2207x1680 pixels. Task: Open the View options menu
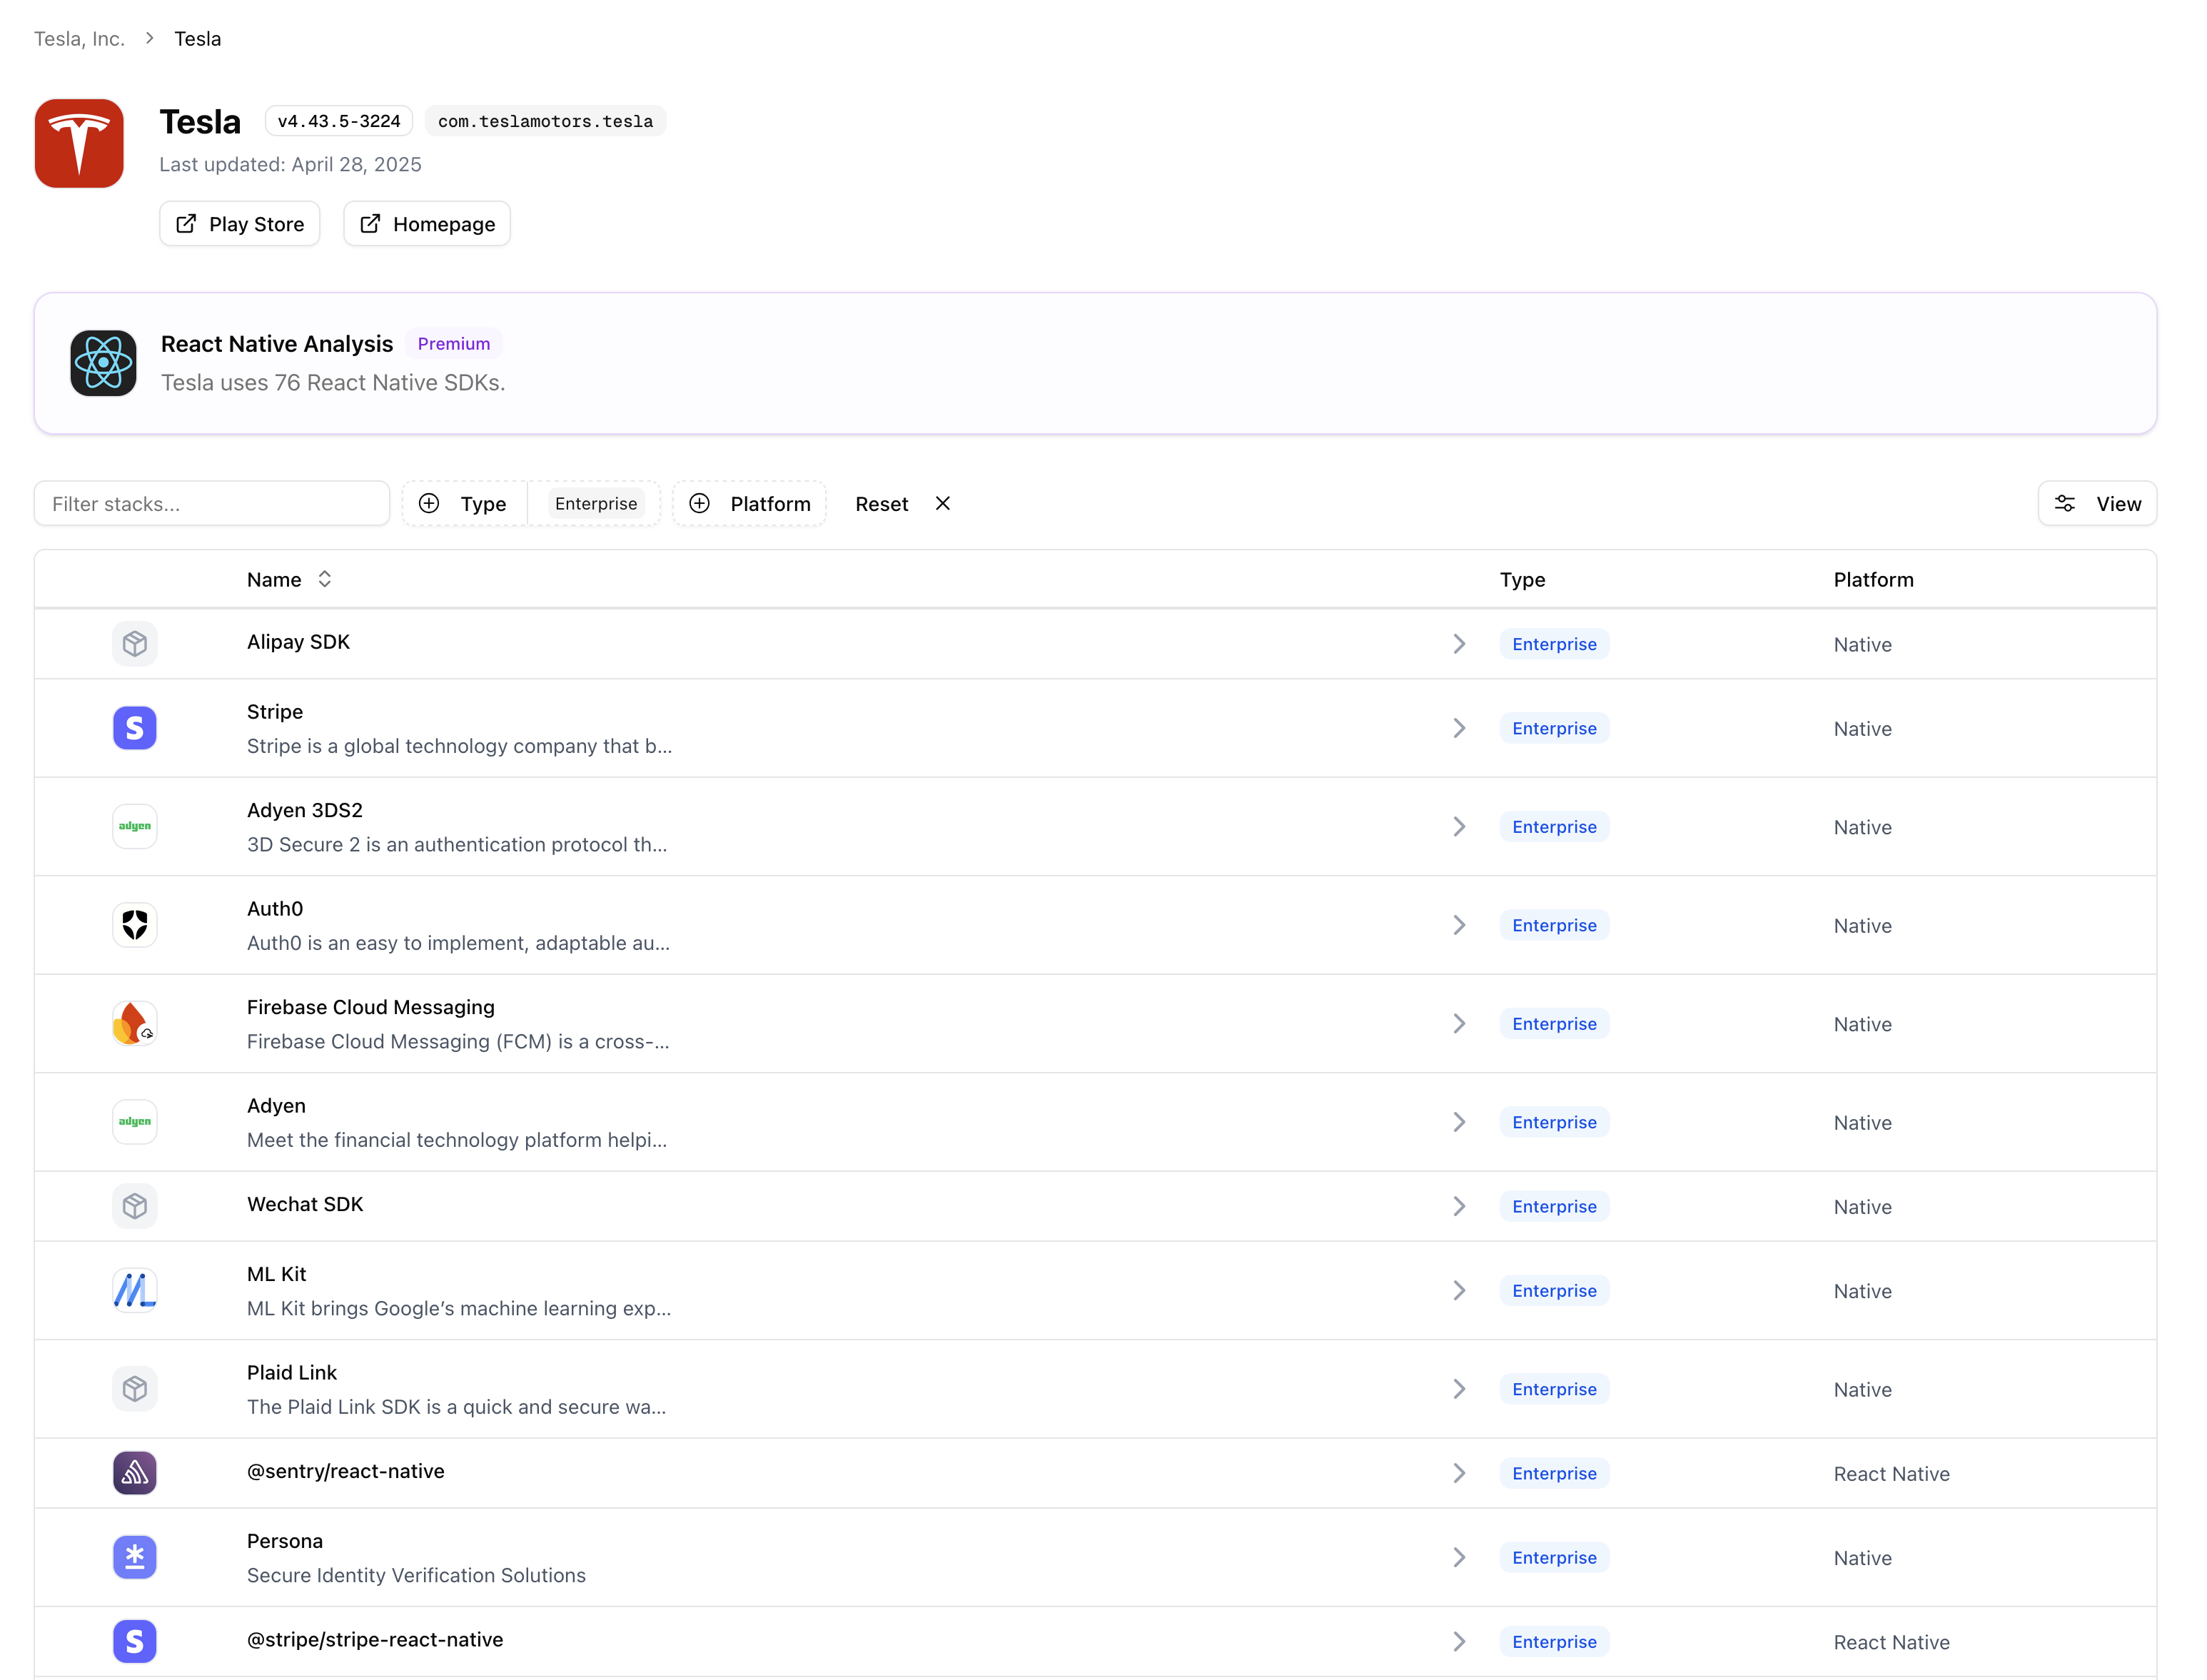point(2098,504)
